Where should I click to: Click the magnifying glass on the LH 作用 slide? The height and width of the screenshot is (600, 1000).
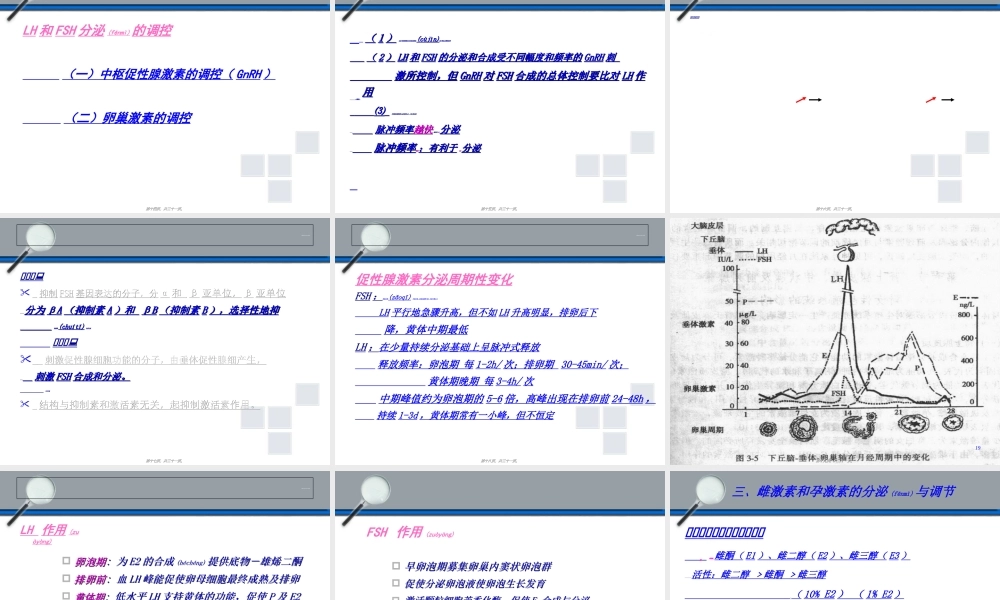(x=38, y=491)
